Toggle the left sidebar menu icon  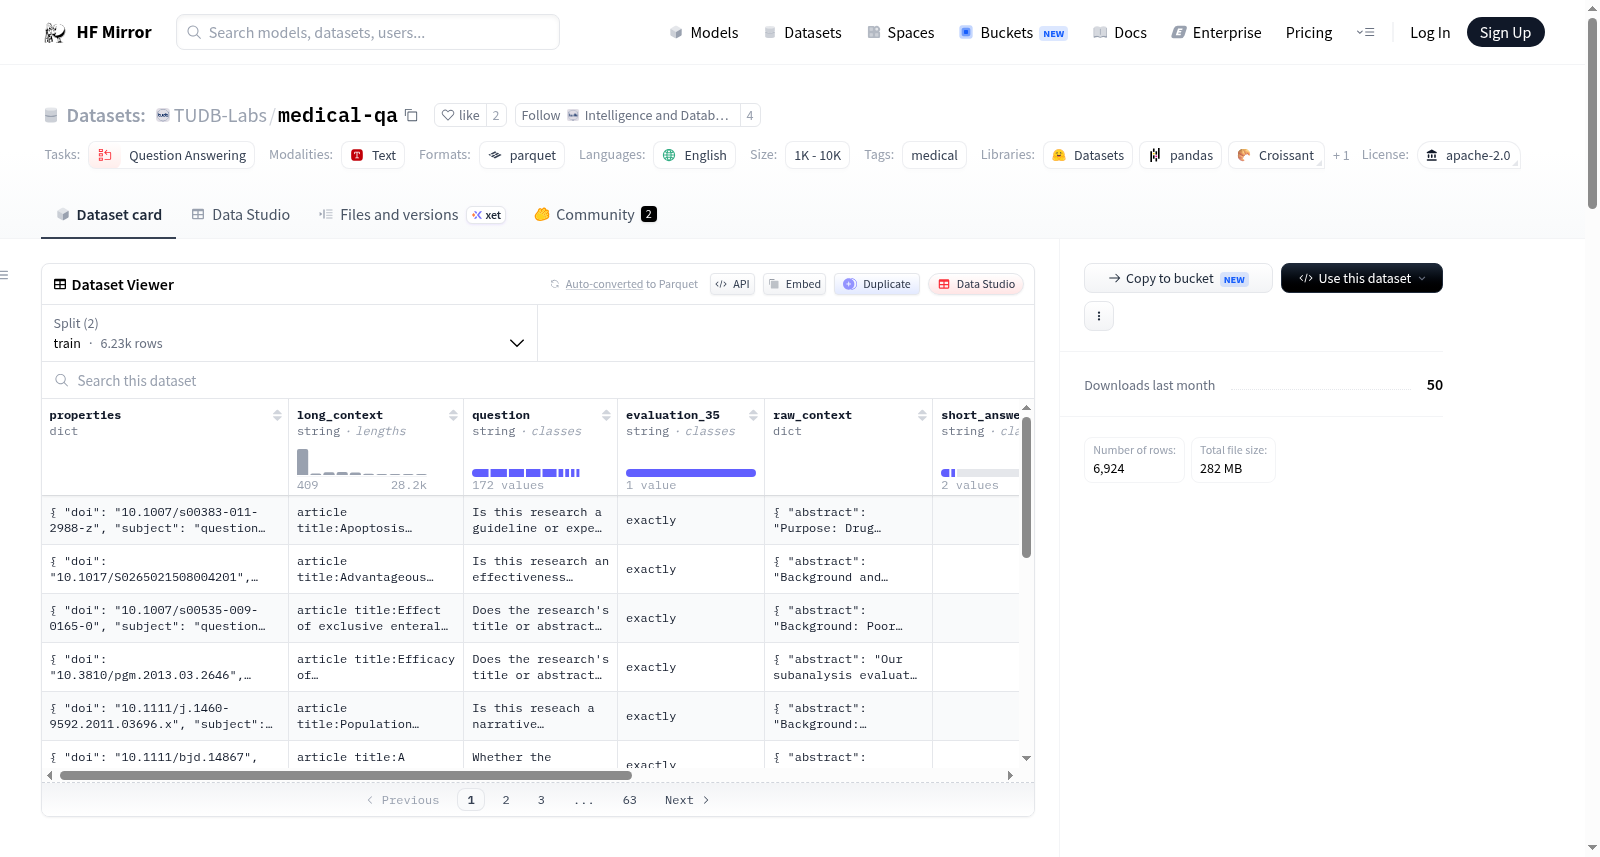click(4, 275)
